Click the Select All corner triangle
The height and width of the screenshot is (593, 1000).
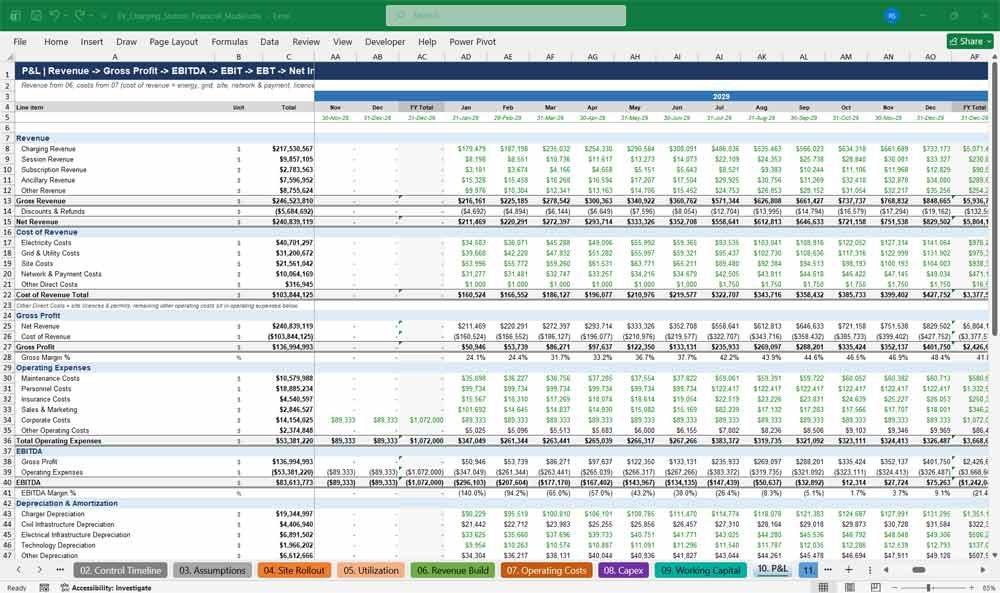(x=8, y=57)
